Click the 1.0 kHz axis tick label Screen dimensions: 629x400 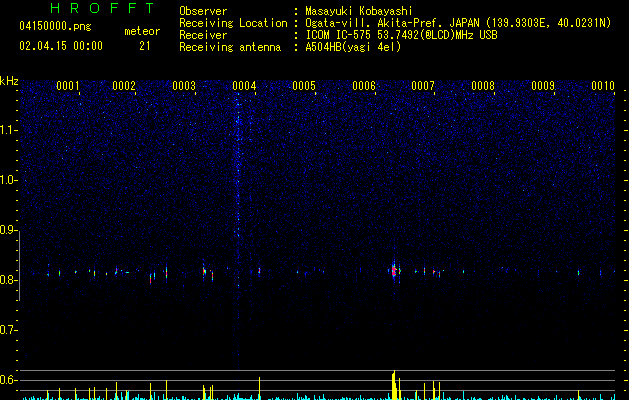click(x=9, y=180)
